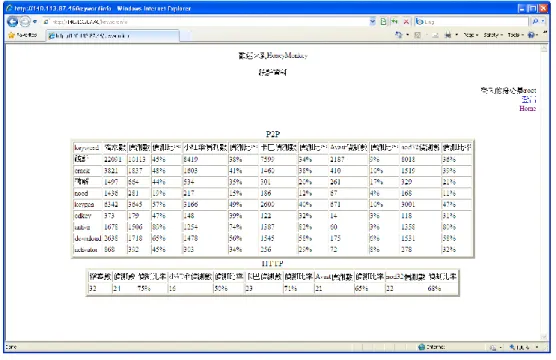Click the 'keyword' header cell

[87, 148]
